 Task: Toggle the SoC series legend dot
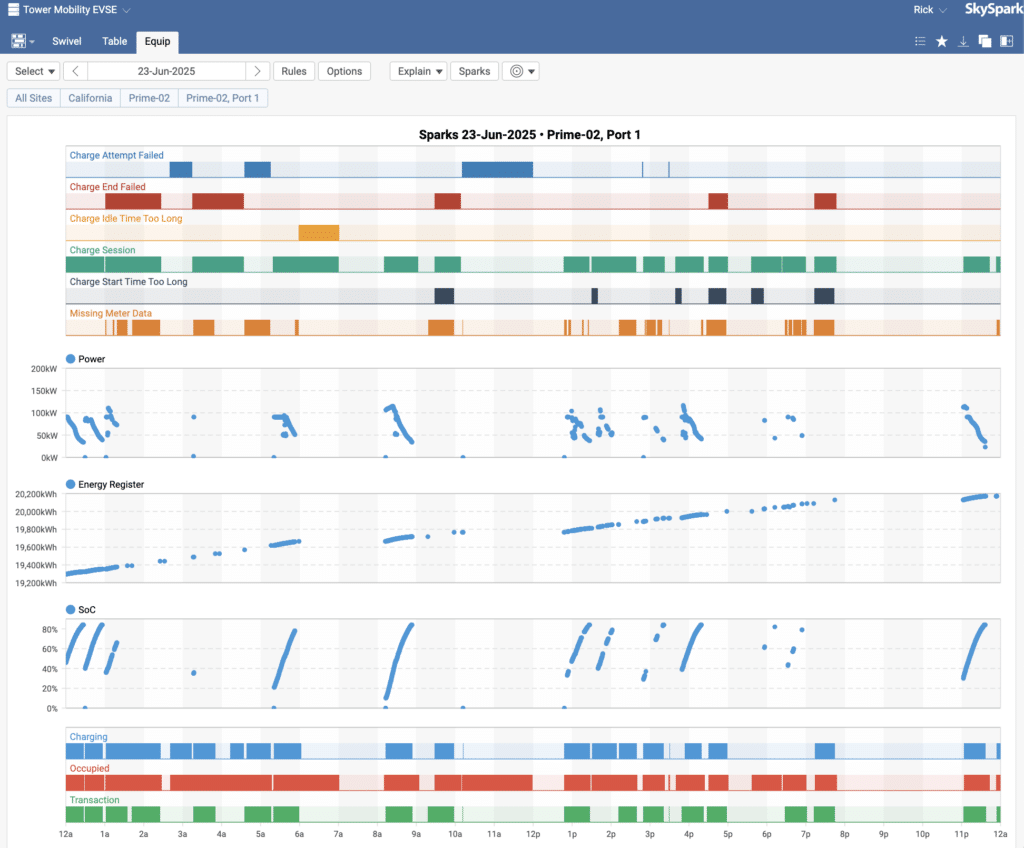(x=70, y=610)
